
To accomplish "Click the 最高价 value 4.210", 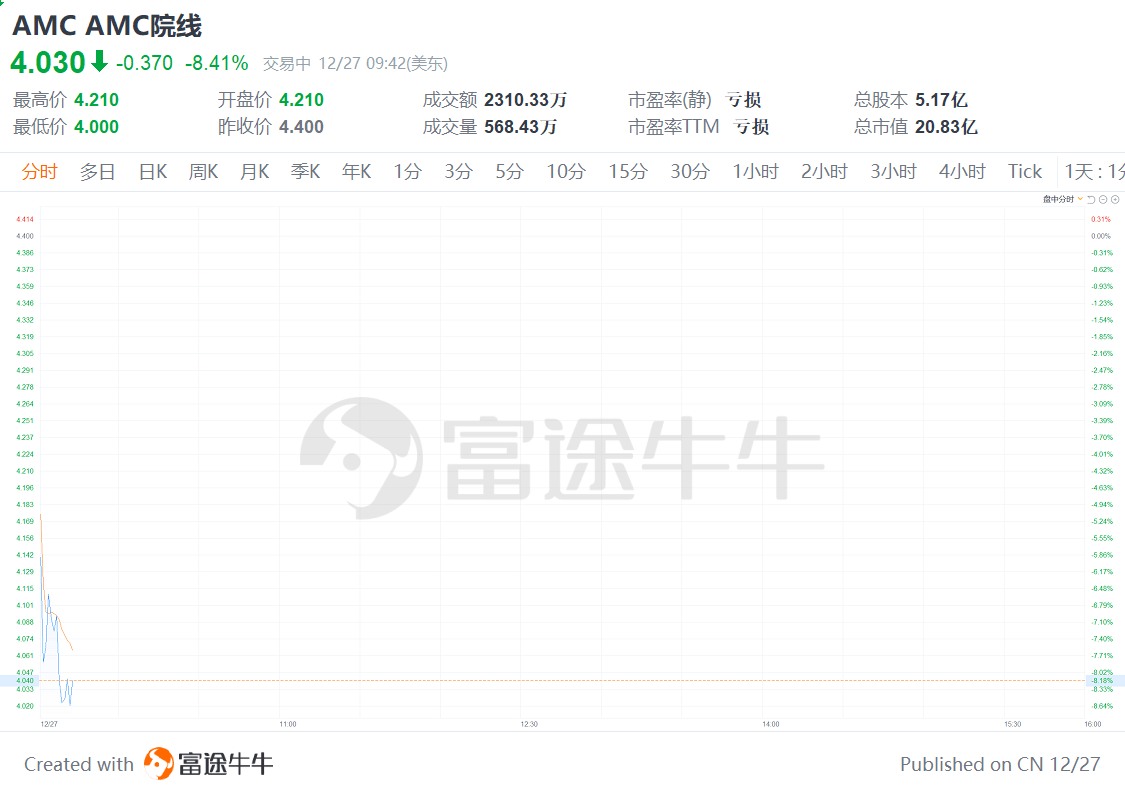I will click(x=97, y=100).
